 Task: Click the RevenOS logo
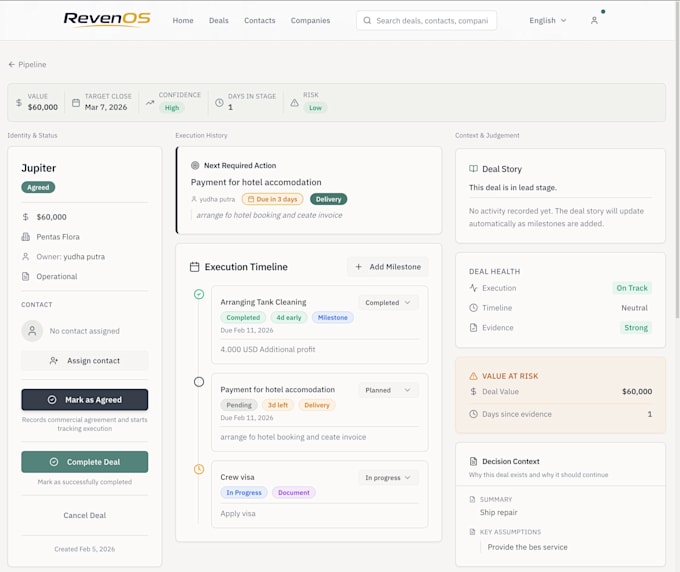(107, 20)
